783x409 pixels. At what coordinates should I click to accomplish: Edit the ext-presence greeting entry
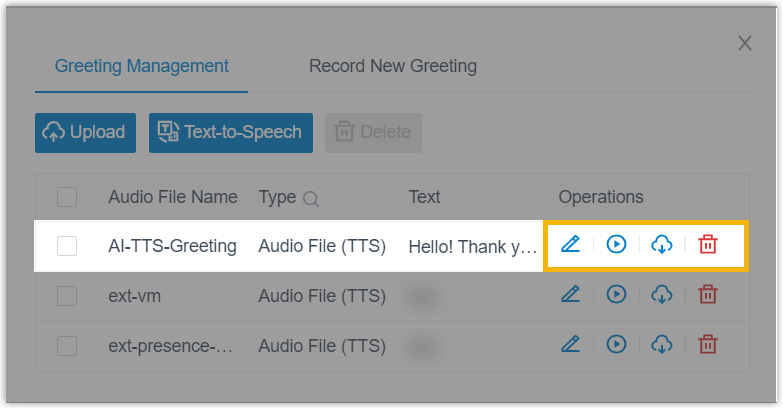(570, 345)
